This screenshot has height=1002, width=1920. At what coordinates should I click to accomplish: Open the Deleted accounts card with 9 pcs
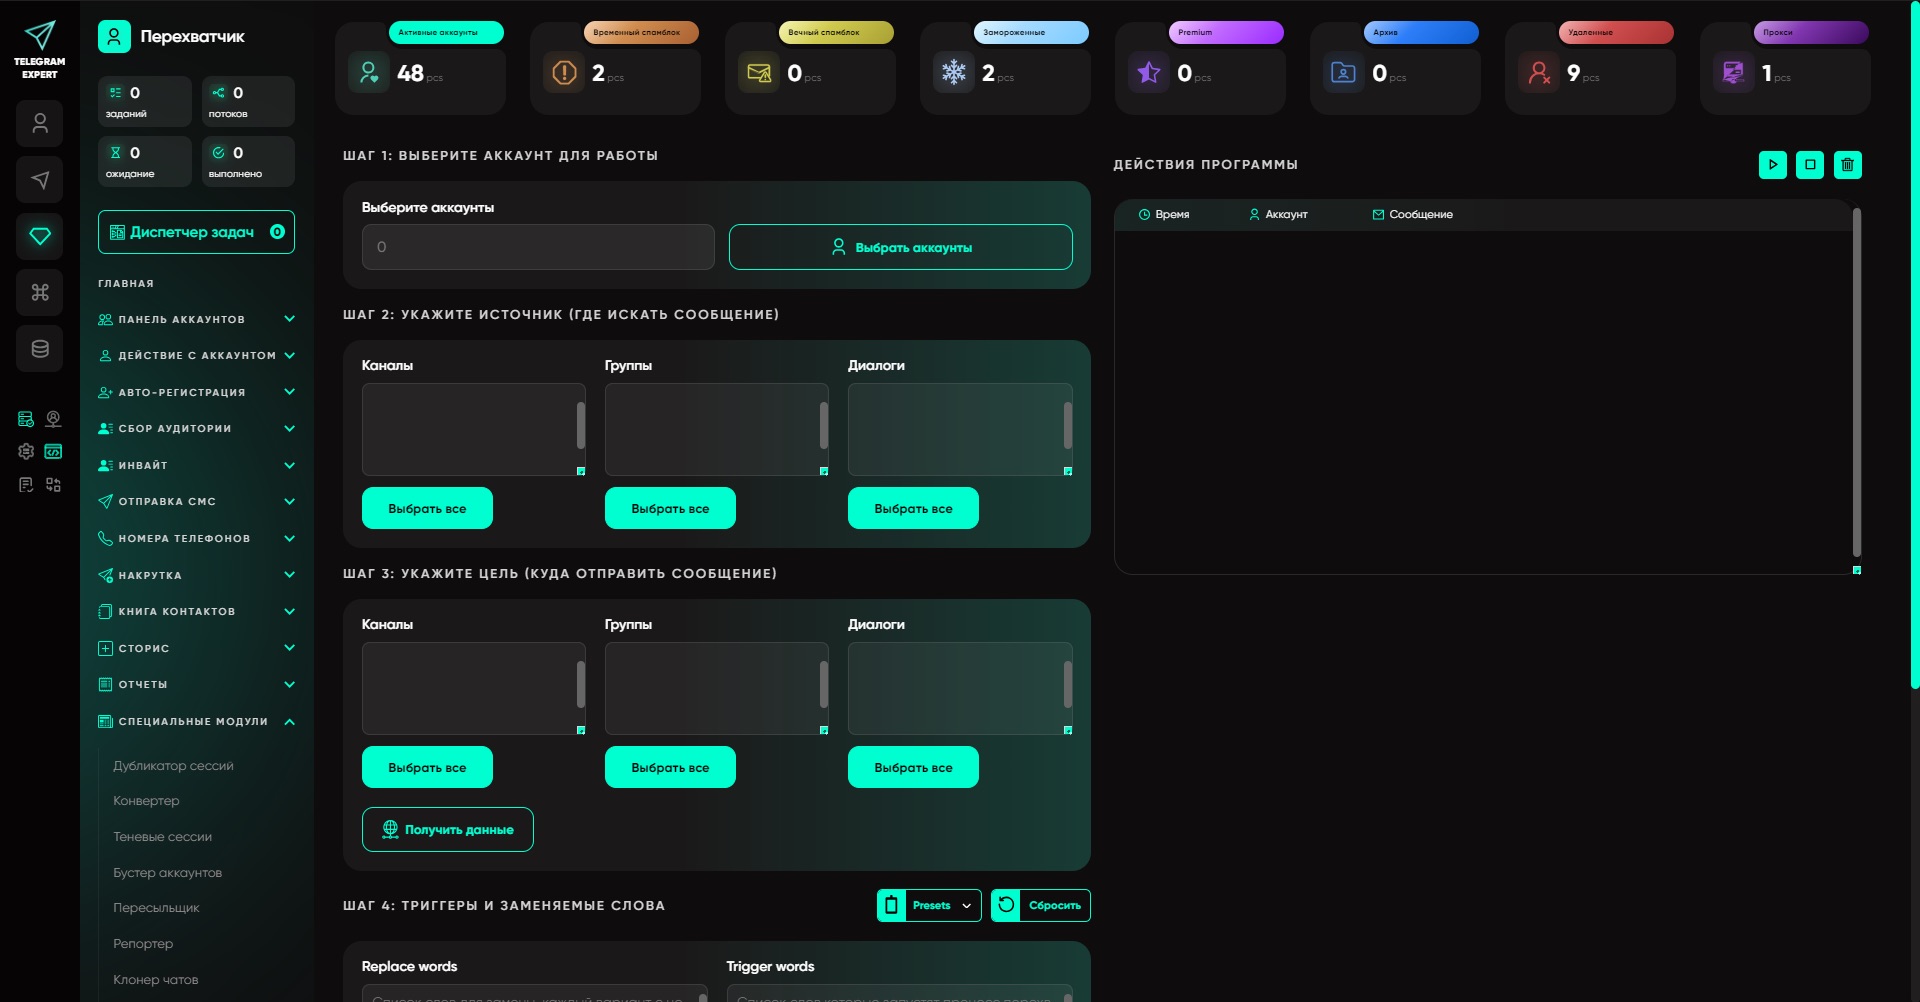pos(1590,68)
